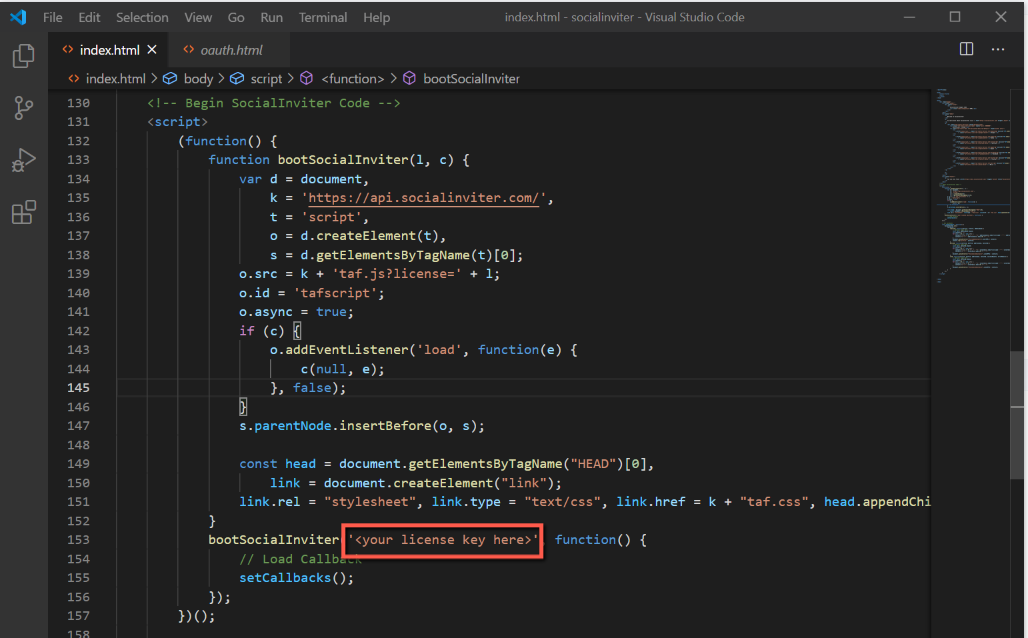This screenshot has height=638, width=1028.
Task: Open the Selection menu
Action: click(x=142, y=17)
